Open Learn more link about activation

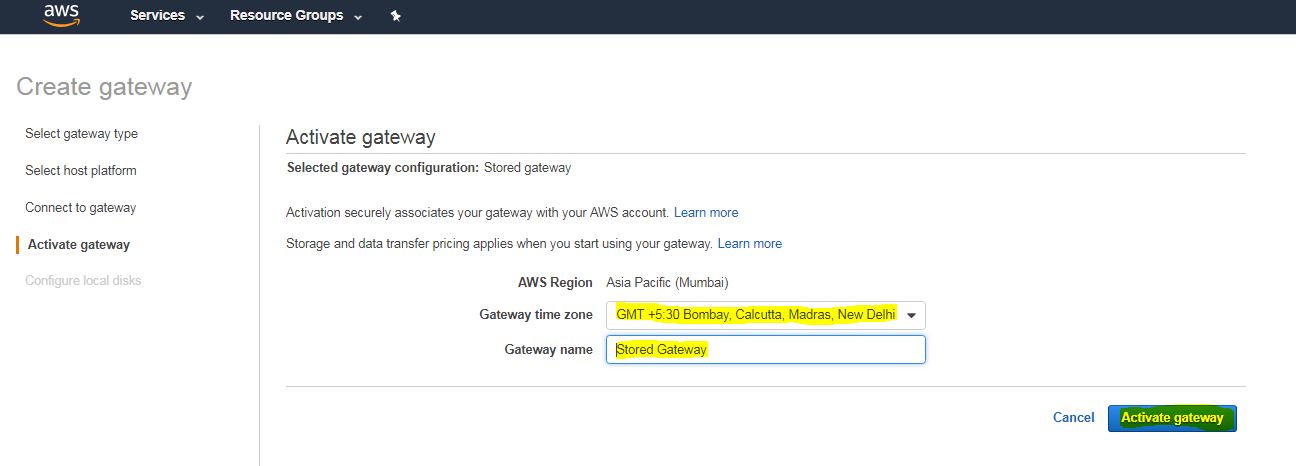[x=706, y=213]
